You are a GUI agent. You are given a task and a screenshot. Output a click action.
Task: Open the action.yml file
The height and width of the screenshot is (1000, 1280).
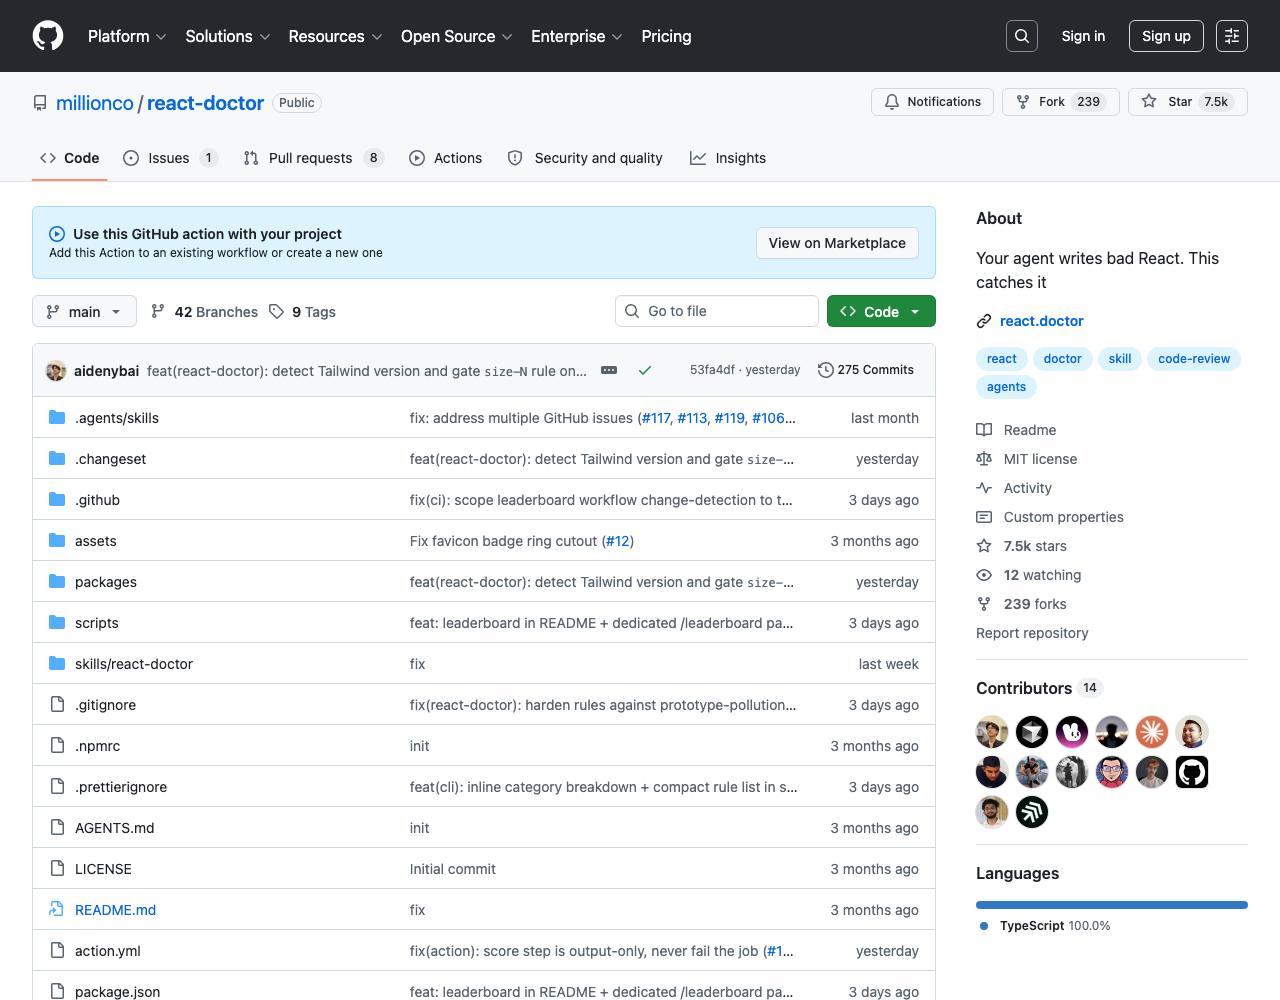pyautogui.click(x=108, y=951)
